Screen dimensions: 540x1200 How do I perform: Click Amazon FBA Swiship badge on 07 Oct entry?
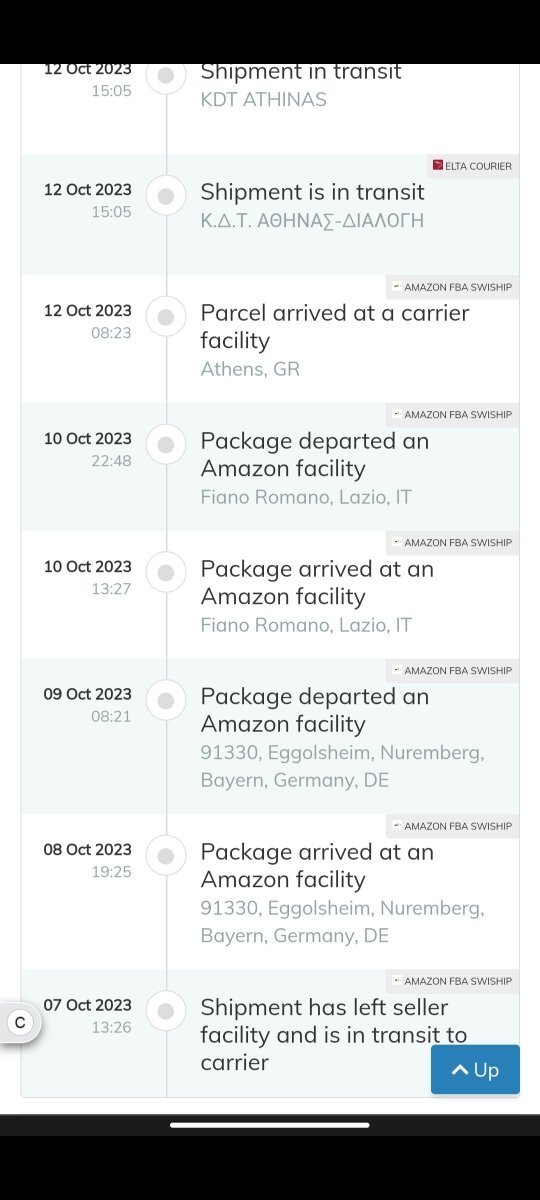point(452,981)
